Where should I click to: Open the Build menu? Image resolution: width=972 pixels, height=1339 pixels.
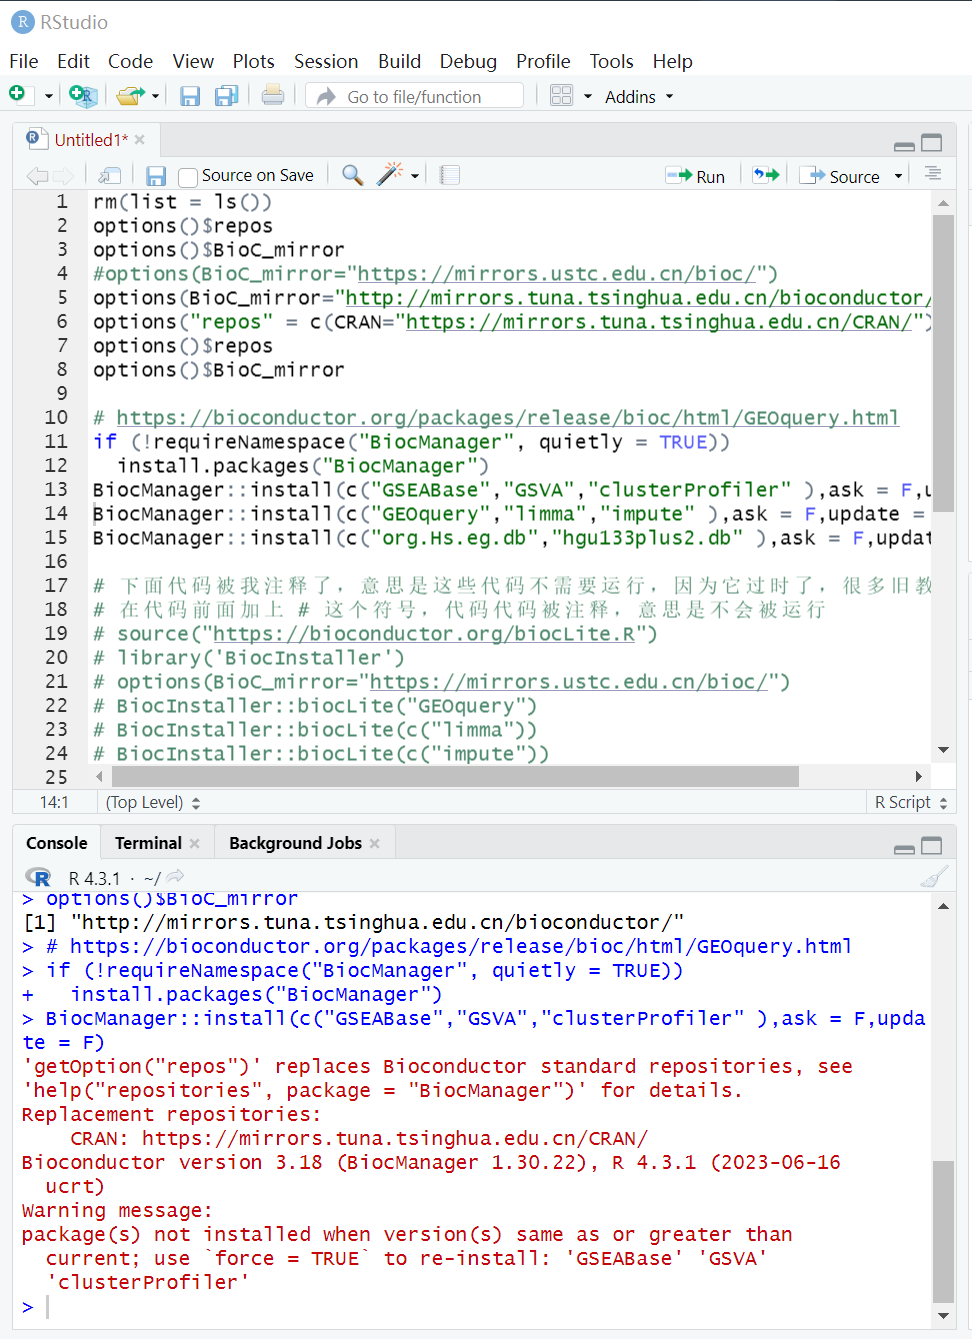399,61
